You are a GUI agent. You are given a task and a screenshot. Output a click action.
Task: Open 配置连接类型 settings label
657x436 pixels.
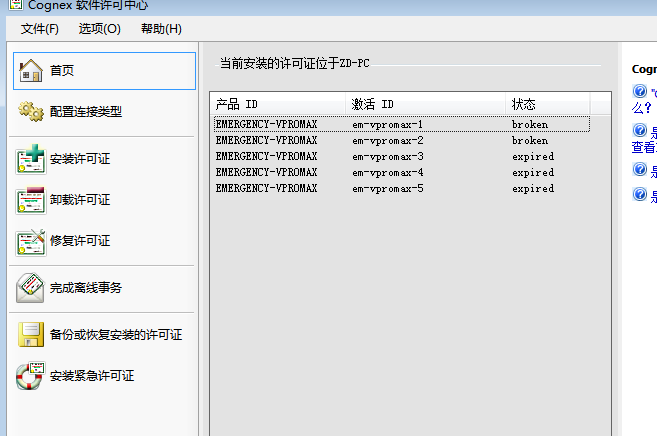coord(86,111)
